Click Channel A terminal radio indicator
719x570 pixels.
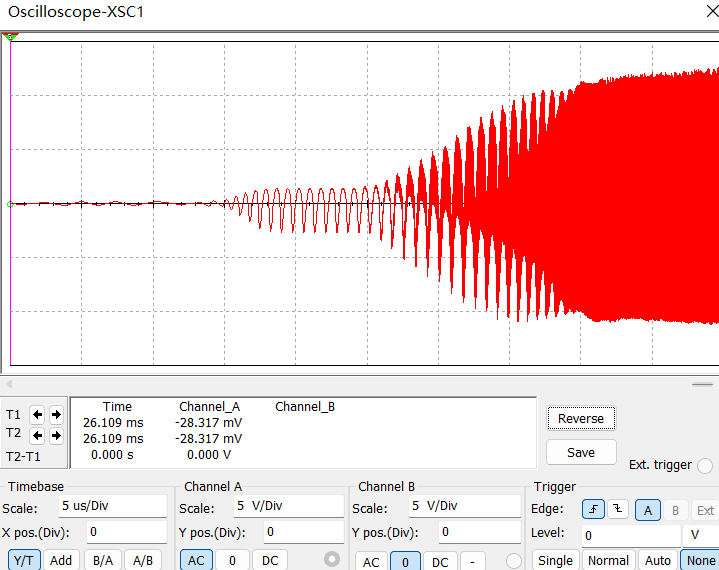tap(332, 559)
